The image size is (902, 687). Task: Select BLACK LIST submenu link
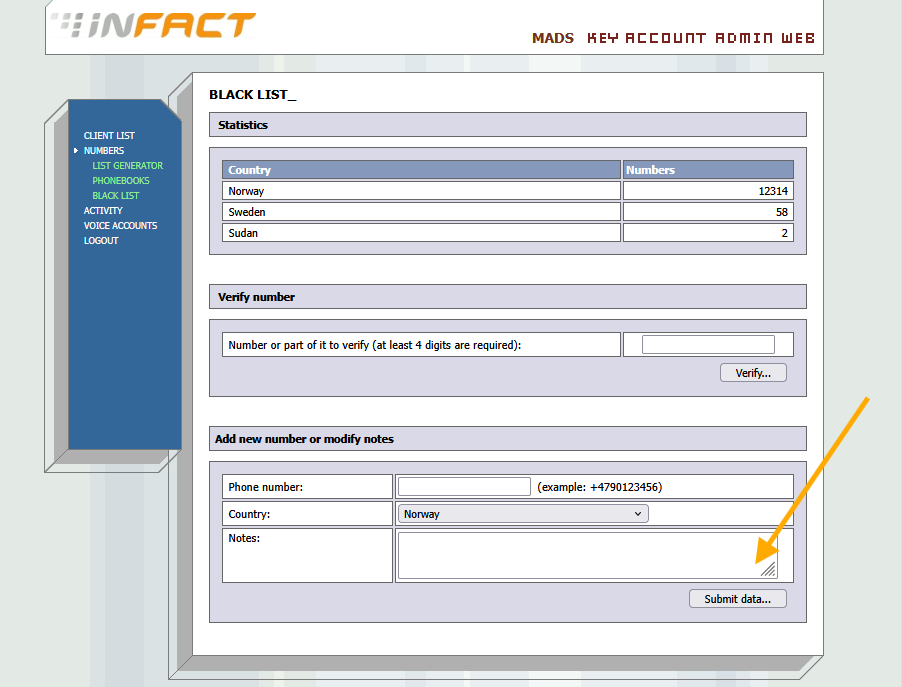(x=115, y=196)
